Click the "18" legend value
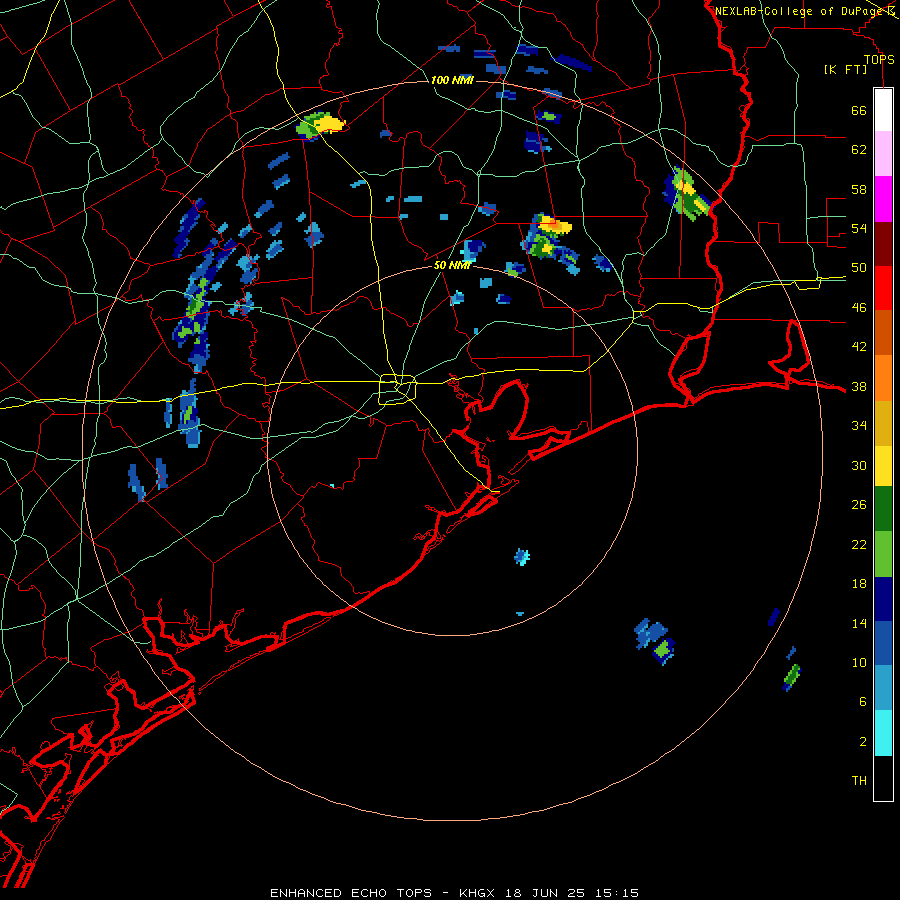900x900 pixels. point(859,584)
